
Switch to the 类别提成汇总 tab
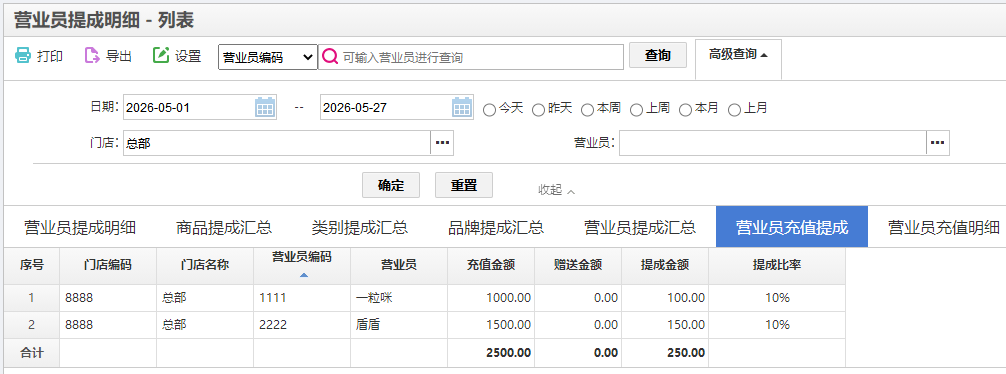click(360, 227)
